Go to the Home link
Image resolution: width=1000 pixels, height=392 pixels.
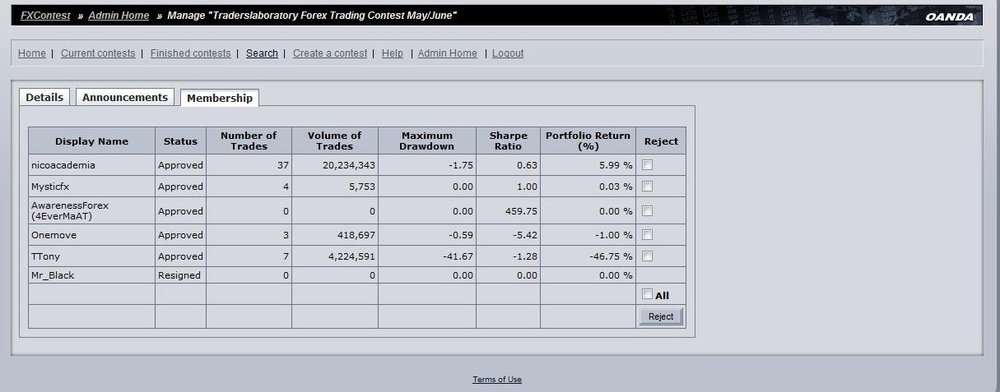32,54
